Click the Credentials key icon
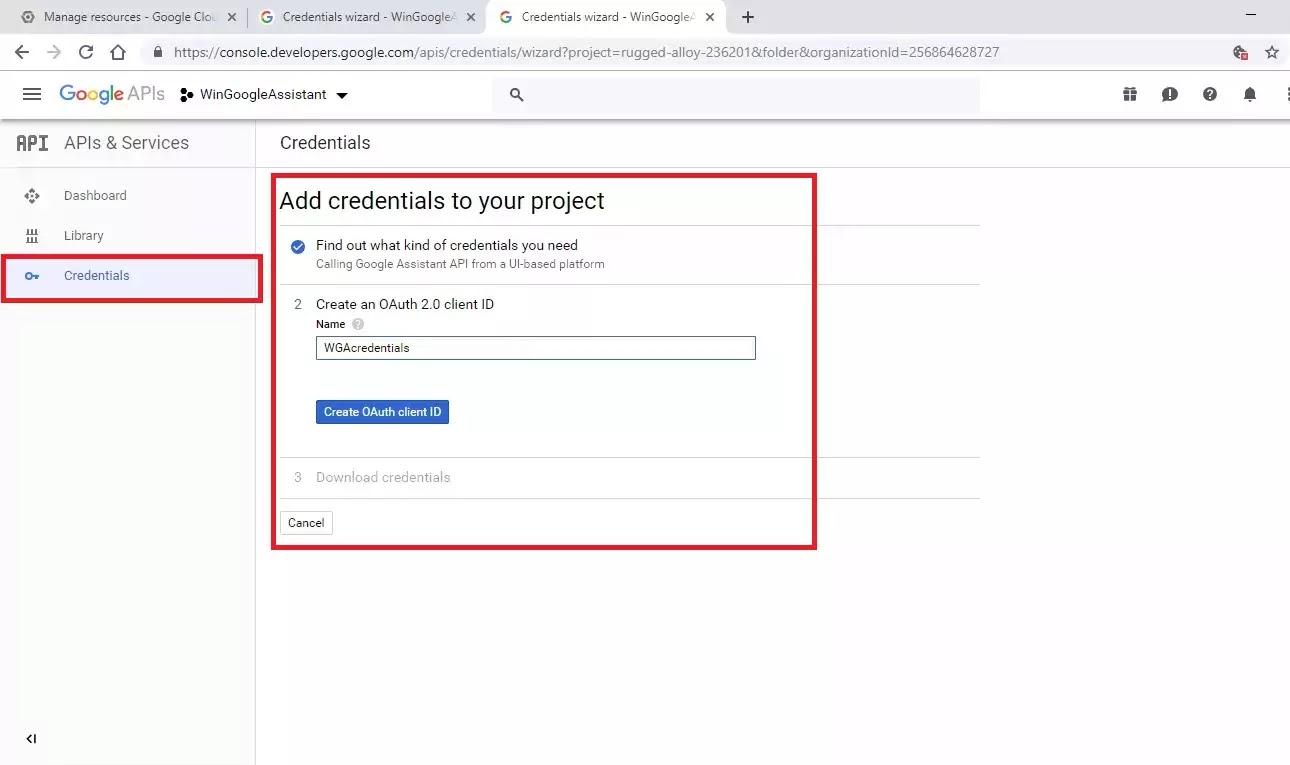This screenshot has width=1290, height=765. point(31,276)
